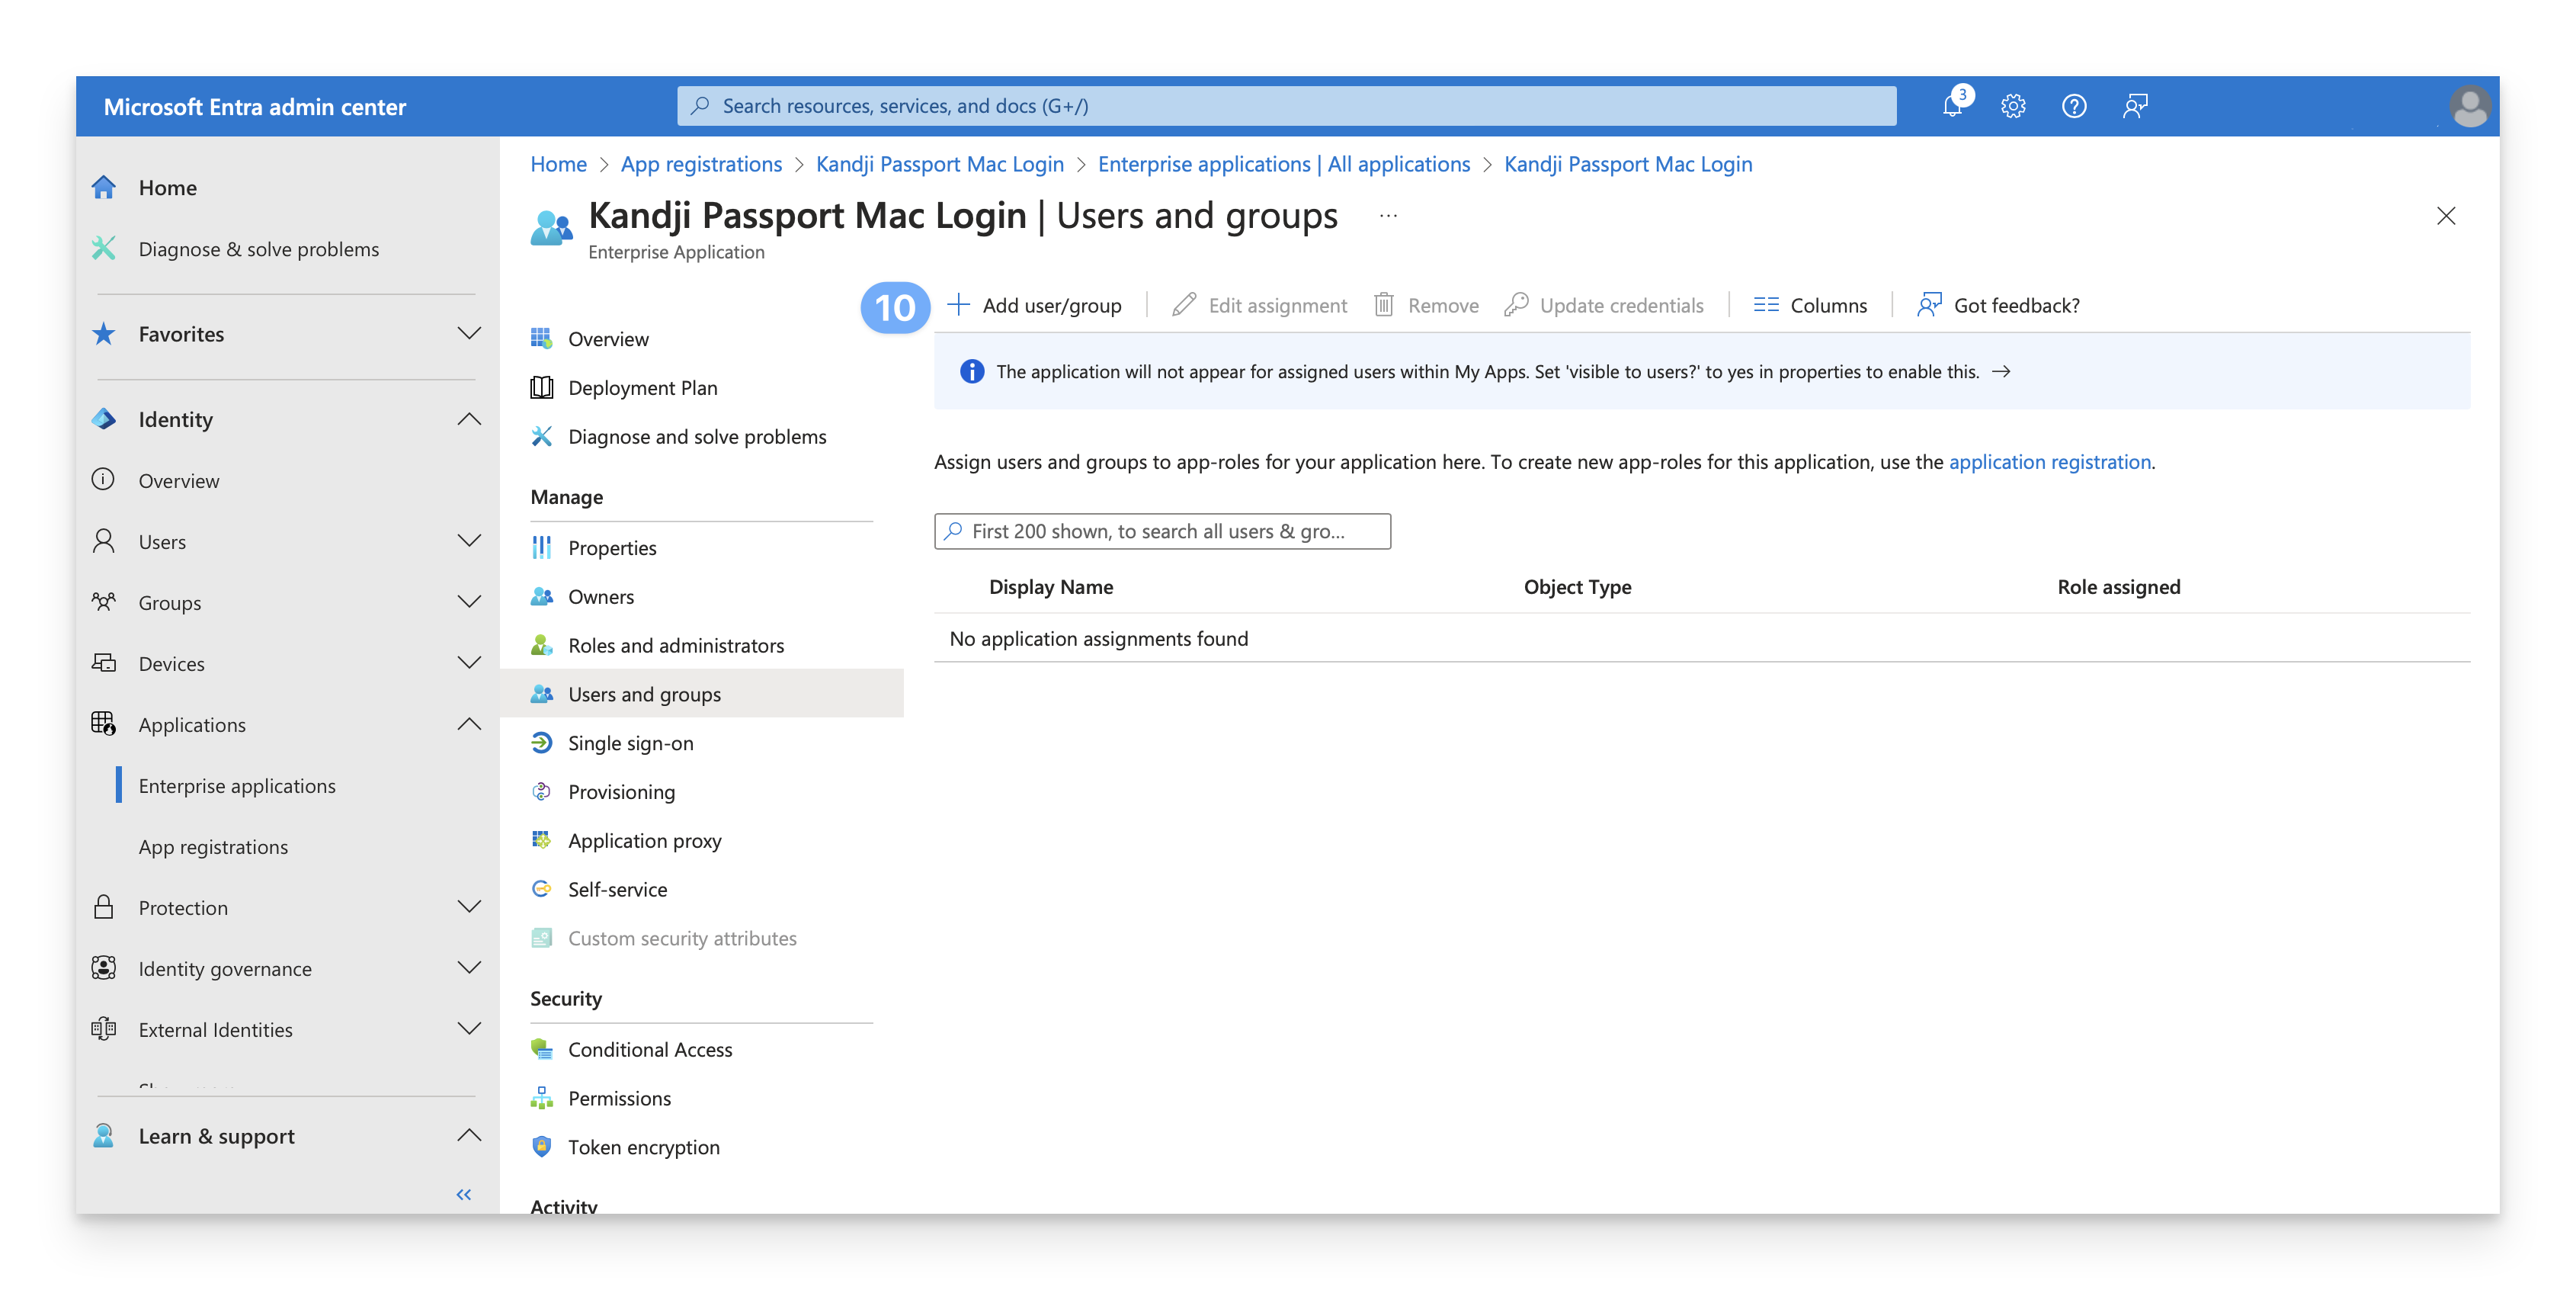Image resolution: width=2576 pixels, height=1290 pixels.
Task: Click the users and groups search field
Action: click(x=1162, y=531)
